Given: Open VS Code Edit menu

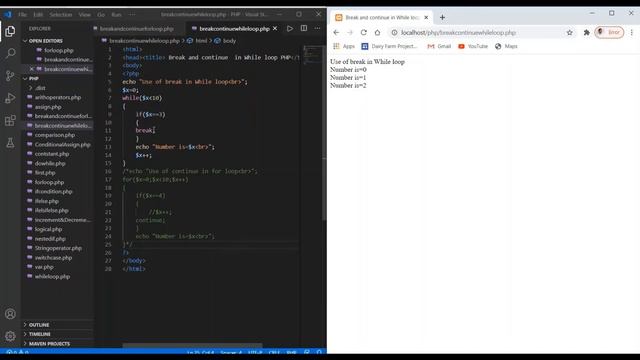Looking at the screenshot, I should [38, 14].
